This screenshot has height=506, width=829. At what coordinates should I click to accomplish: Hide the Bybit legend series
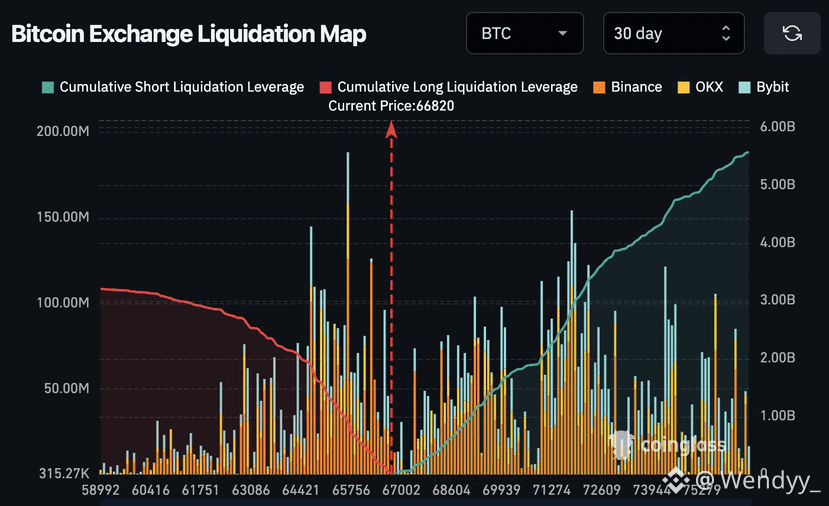tap(772, 87)
